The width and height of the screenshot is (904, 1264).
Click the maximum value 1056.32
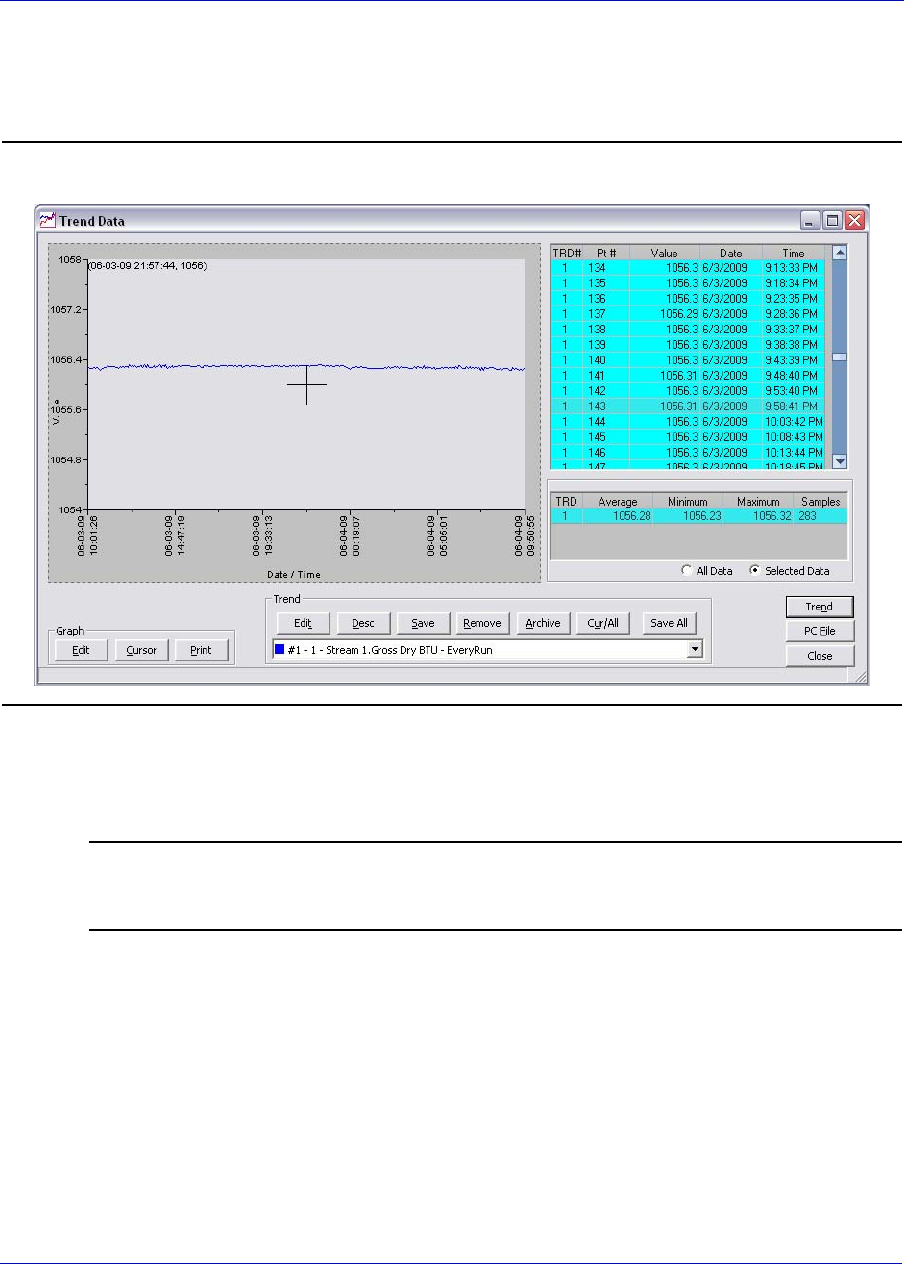(x=758, y=515)
